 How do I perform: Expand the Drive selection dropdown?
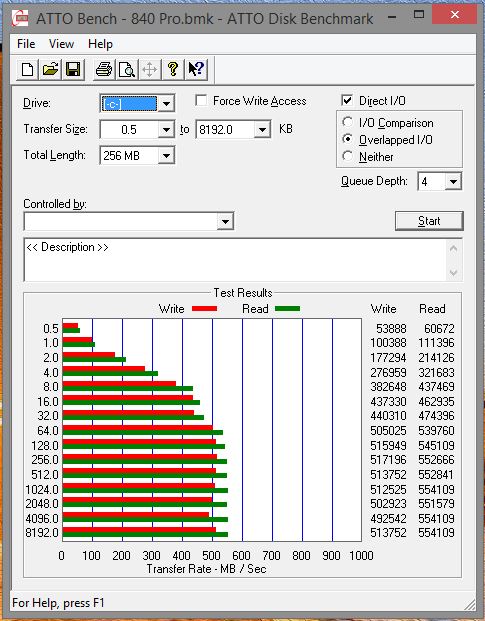coord(167,104)
